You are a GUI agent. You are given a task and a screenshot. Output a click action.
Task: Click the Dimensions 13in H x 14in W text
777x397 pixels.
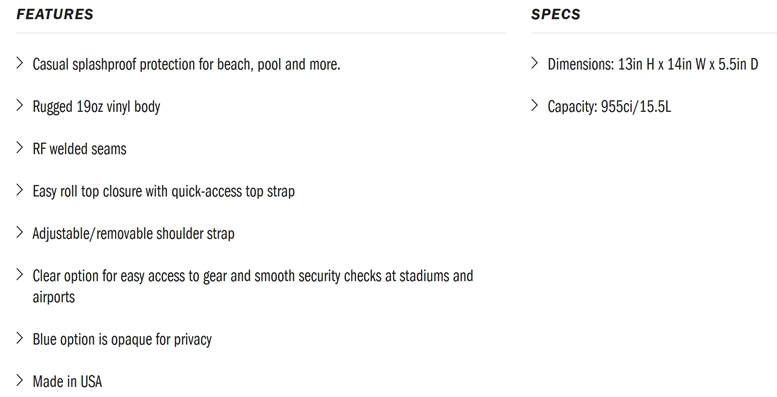[x=653, y=64]
